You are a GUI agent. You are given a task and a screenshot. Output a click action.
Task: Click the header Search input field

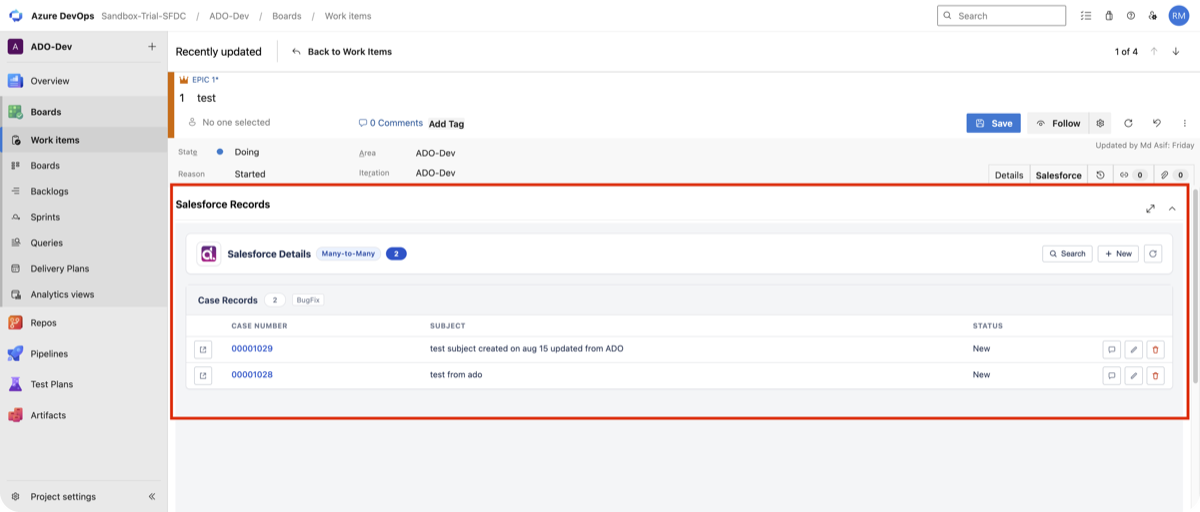pyautogui.click(x=1001, y=16)
